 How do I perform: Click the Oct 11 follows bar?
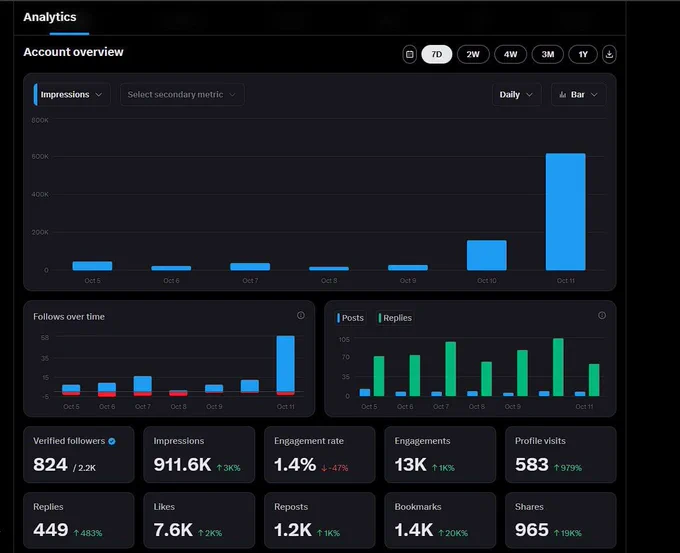coord(285,365)
